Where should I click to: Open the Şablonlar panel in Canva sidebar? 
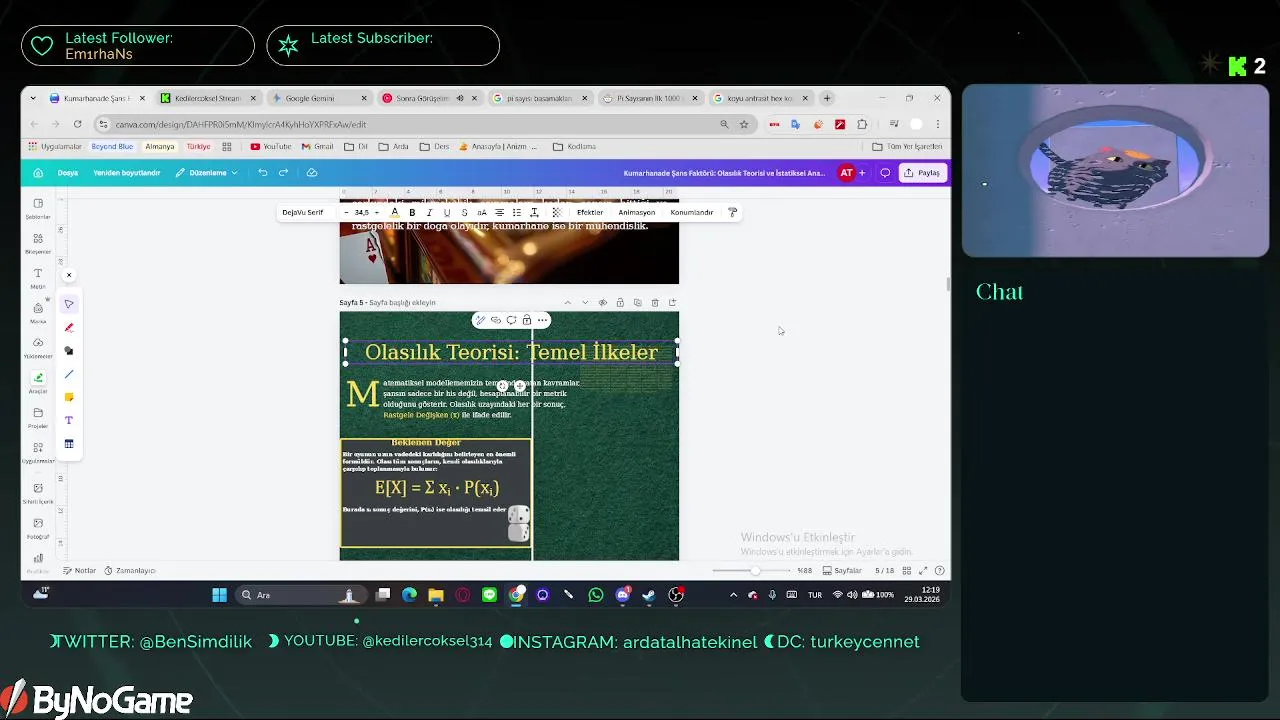38,208
